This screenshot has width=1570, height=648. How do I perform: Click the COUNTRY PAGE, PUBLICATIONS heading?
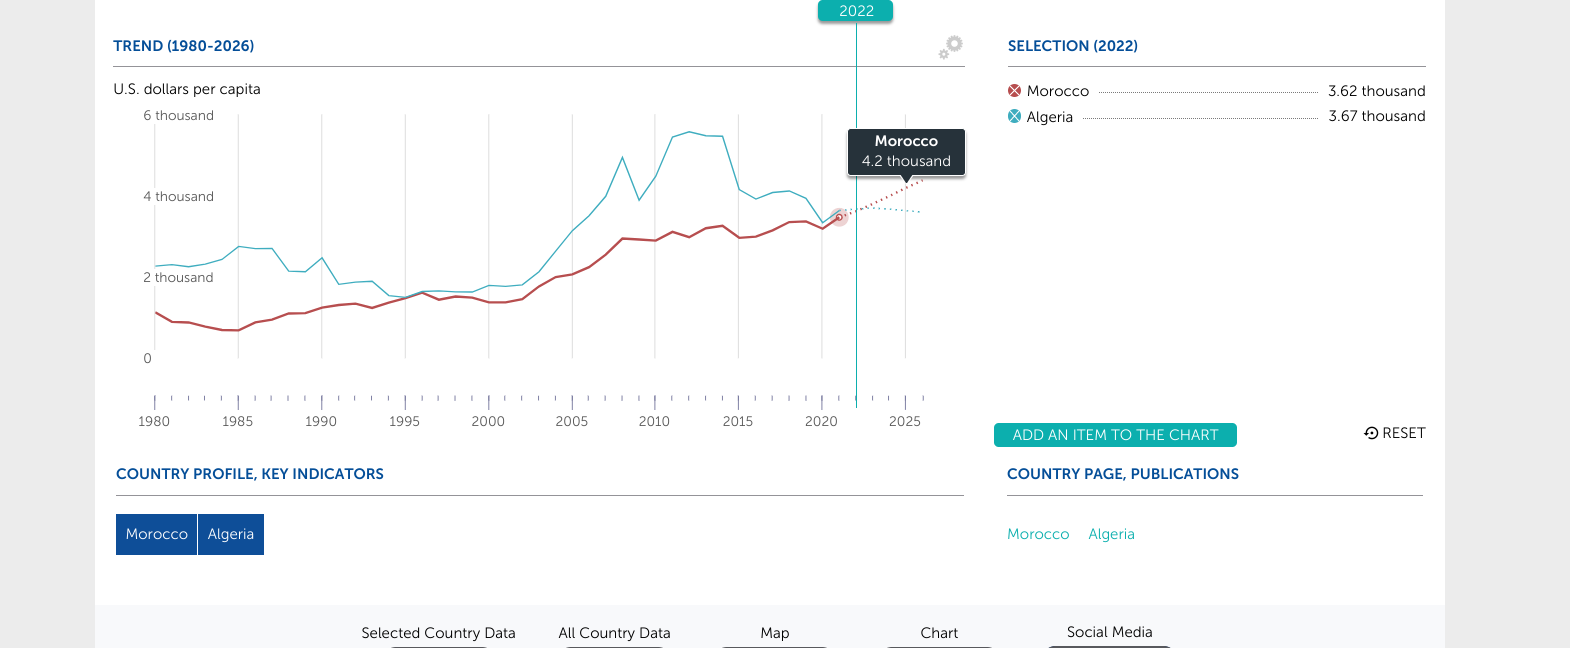point(1123,474)
